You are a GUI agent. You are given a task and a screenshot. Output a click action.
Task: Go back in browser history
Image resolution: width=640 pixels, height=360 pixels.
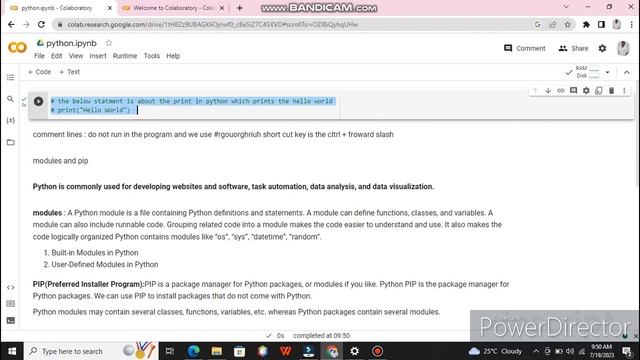[11, 24]
